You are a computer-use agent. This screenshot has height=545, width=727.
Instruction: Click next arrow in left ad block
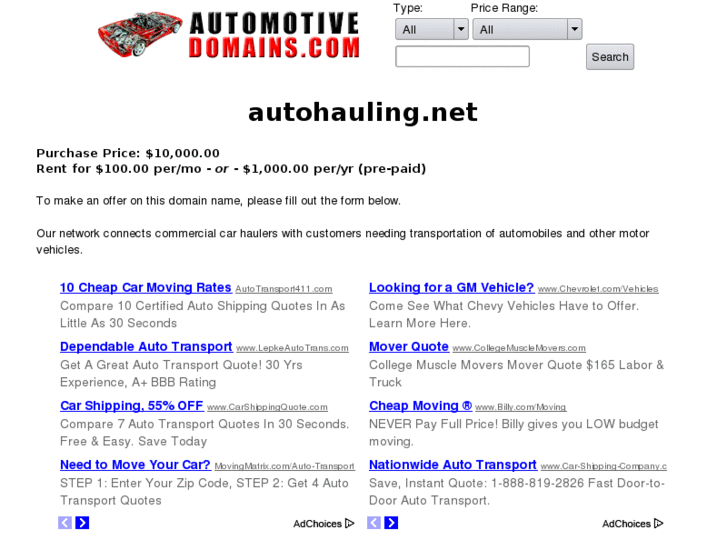pyautogui.click(x=82, y=523)
